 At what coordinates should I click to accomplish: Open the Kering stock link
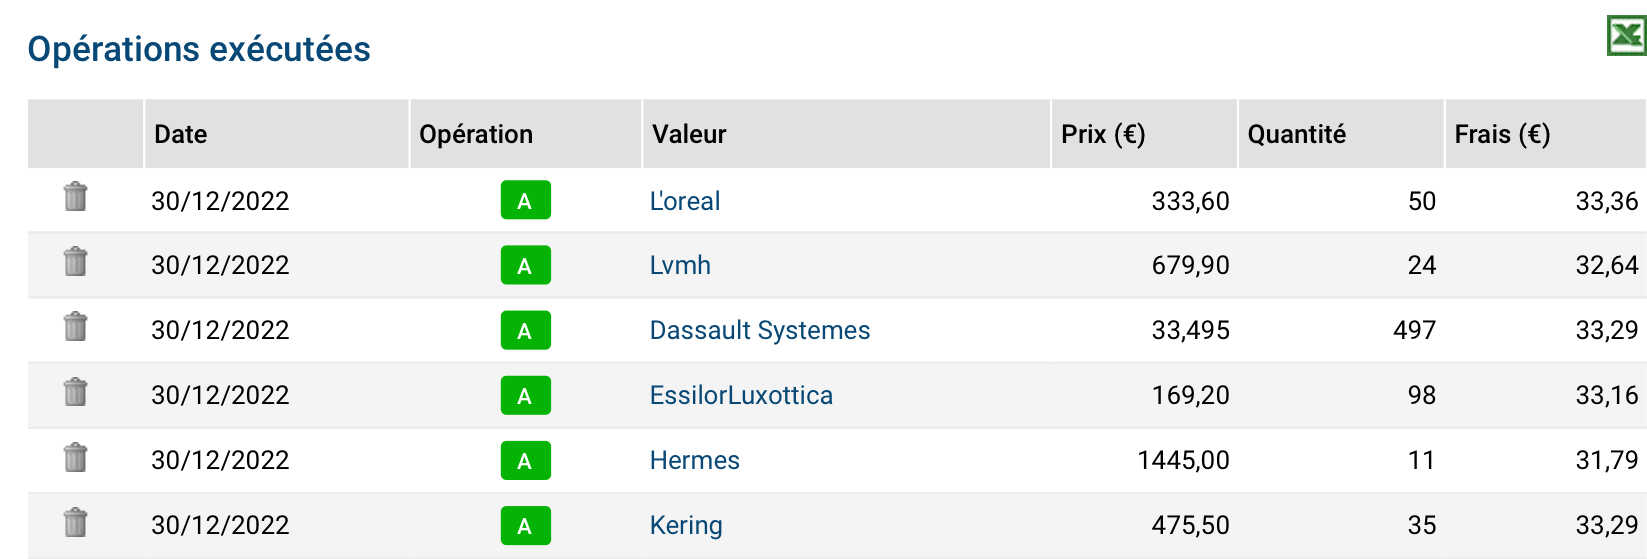686,525
